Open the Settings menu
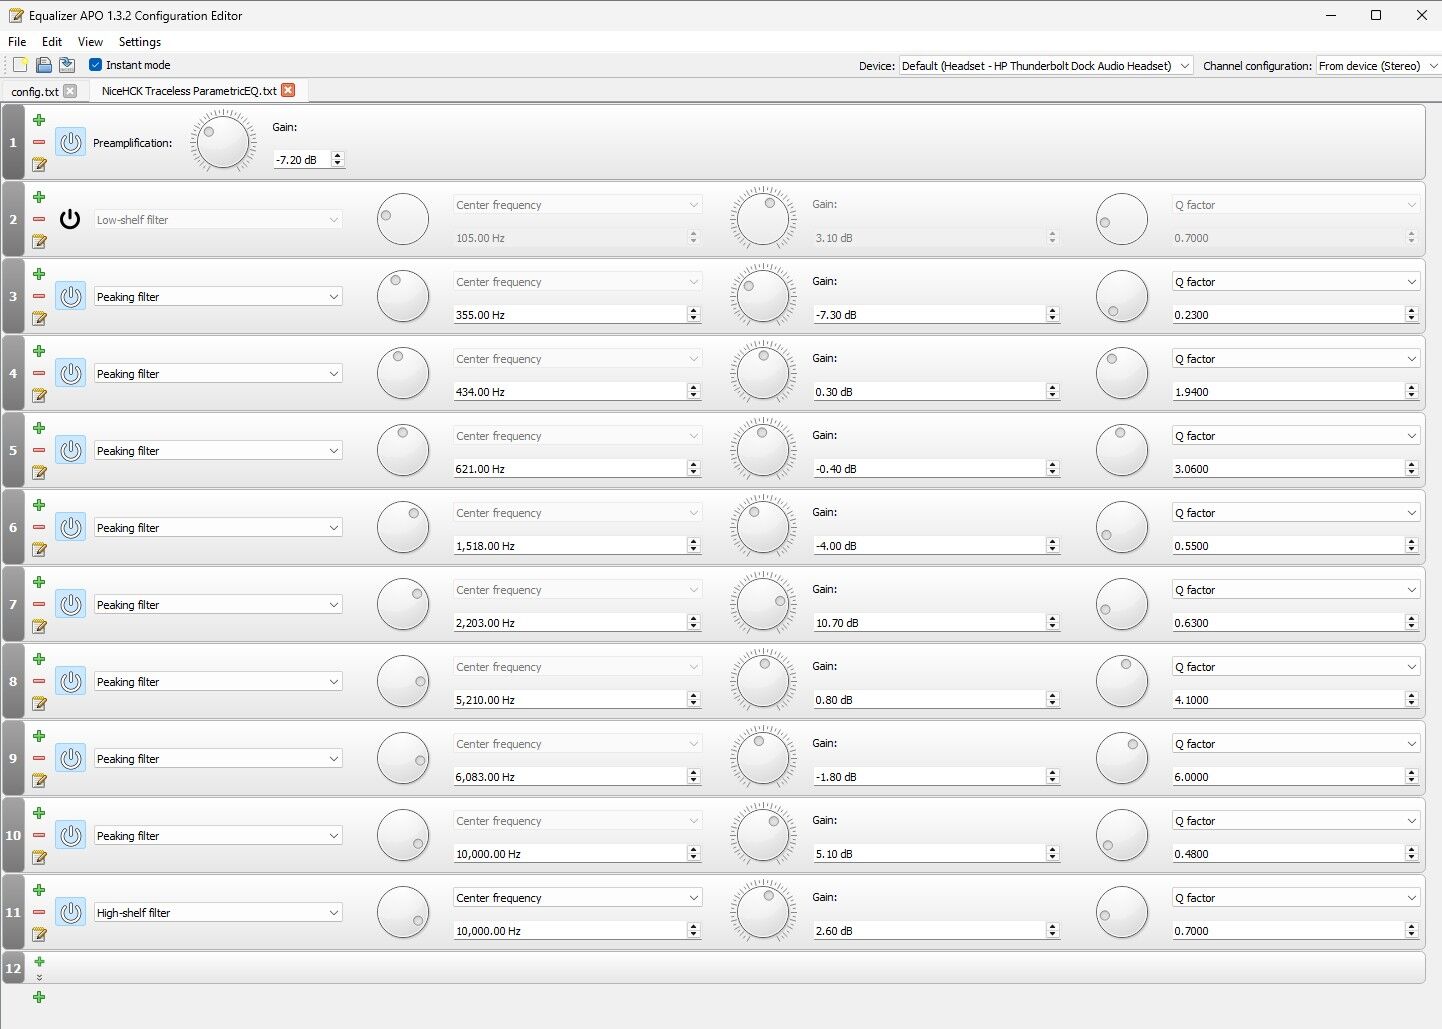The image size is (1442, 1029). 140,42
